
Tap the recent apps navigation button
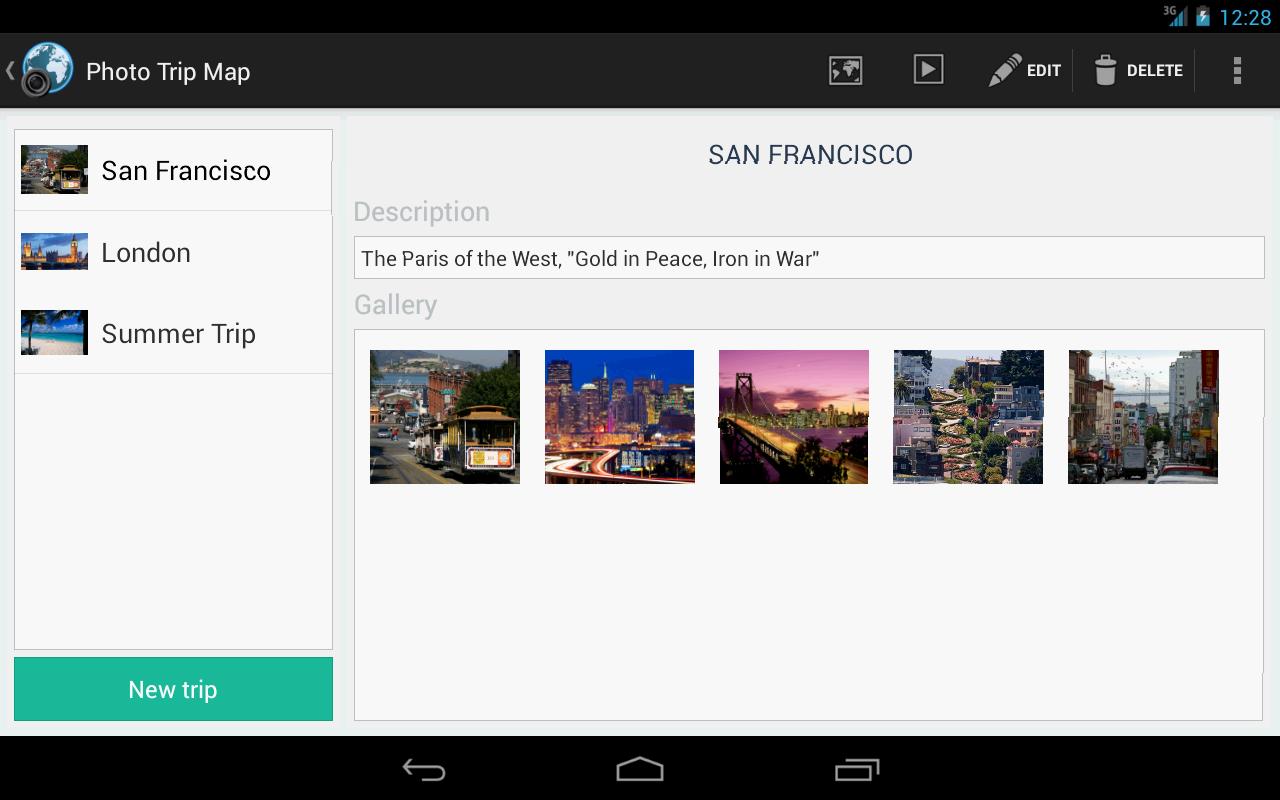[x=856, y=769]
